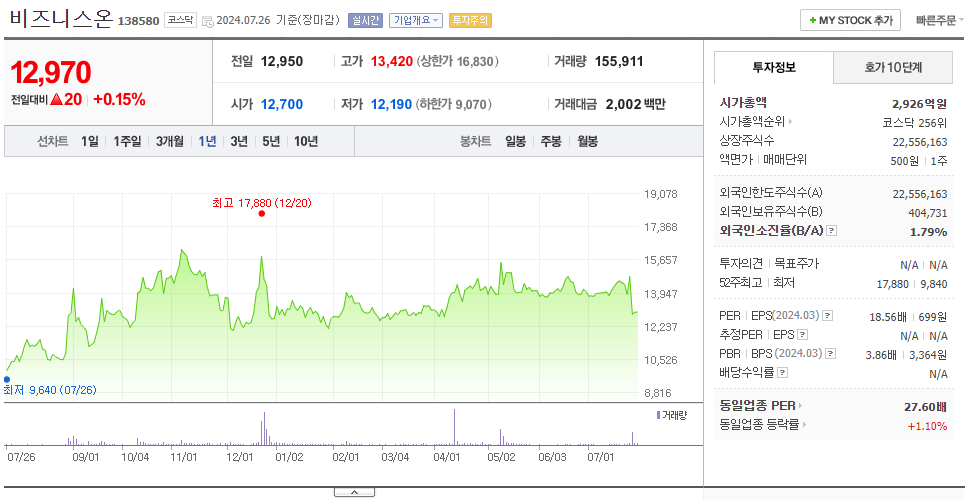The image size is (968, 500).
Task: Click the help icon next to 추정PER EPS
Action: [802, 335]
